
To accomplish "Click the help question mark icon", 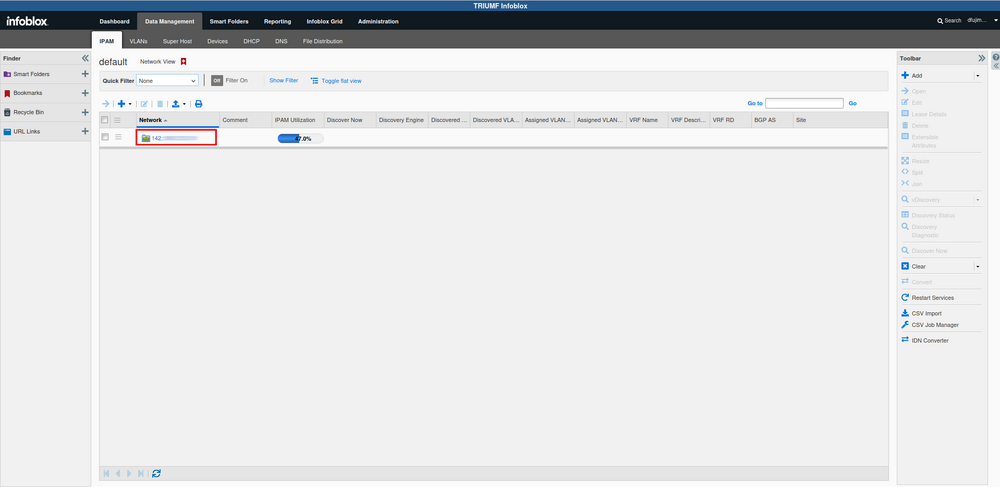I will coord(994,58).
